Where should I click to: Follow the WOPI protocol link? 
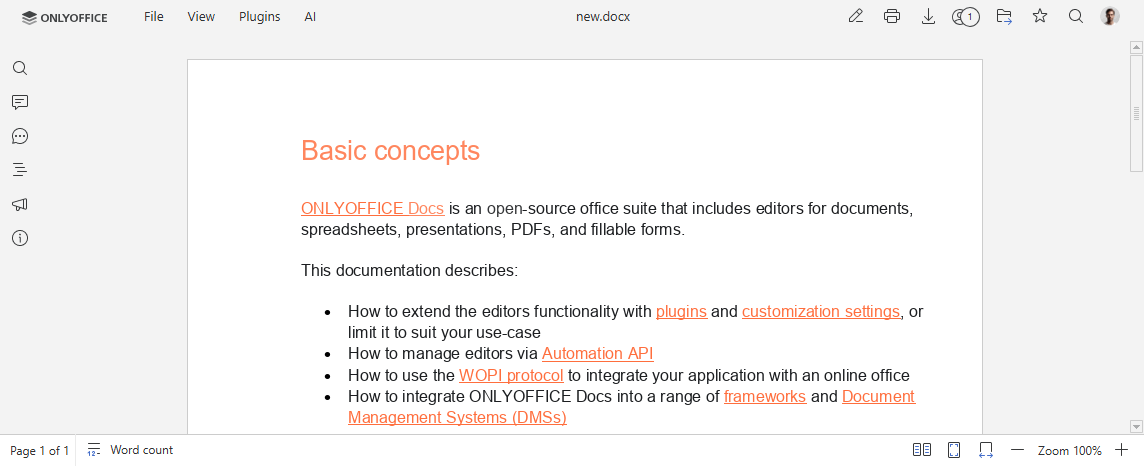[x=511, y=376]
